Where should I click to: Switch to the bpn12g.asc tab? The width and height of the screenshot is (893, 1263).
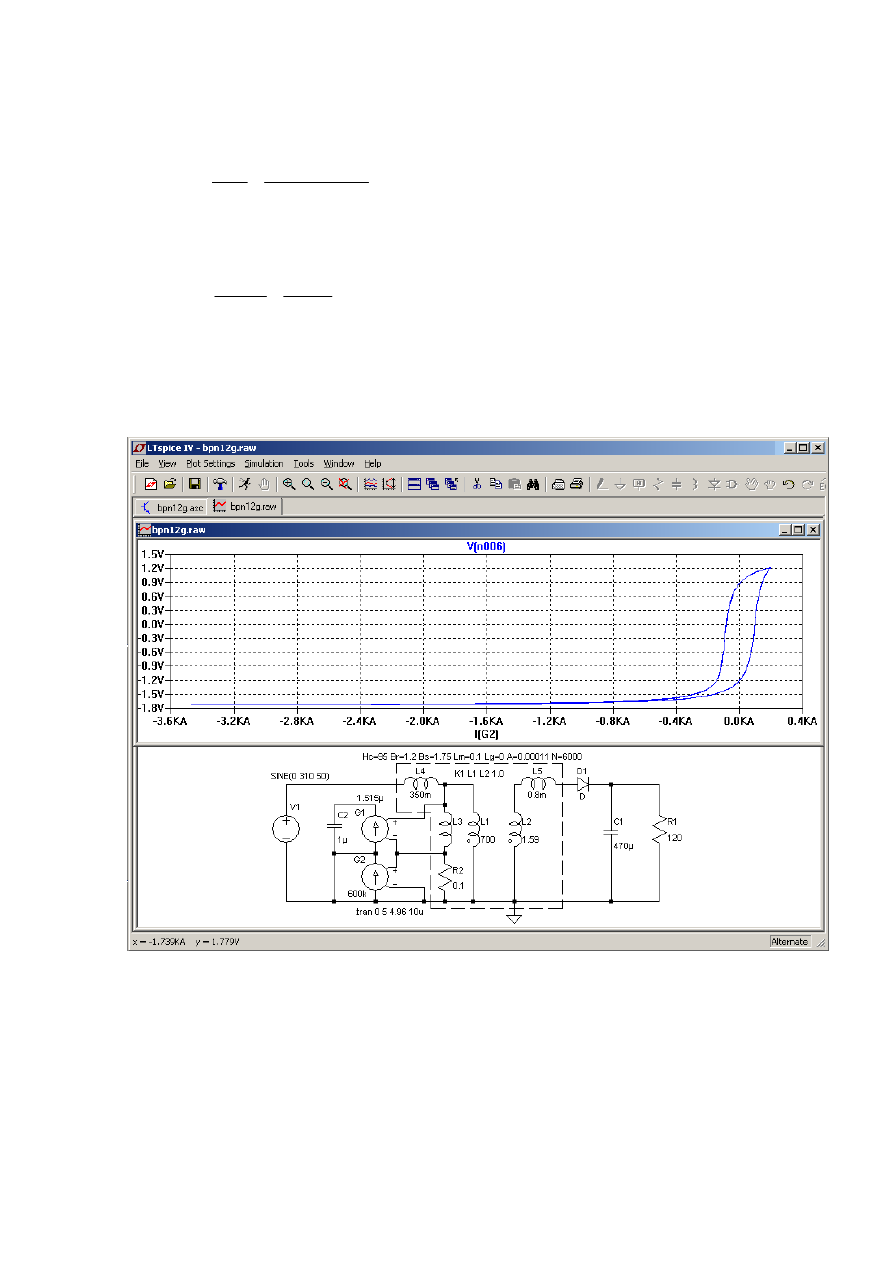point(171,507)
